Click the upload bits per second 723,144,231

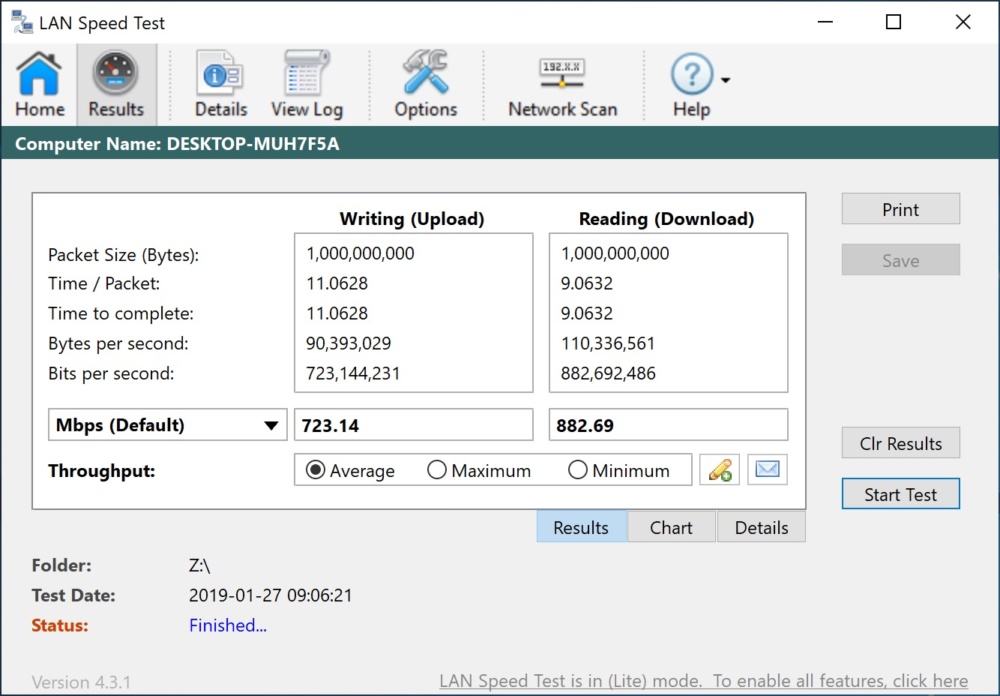[x=353, y=373]
